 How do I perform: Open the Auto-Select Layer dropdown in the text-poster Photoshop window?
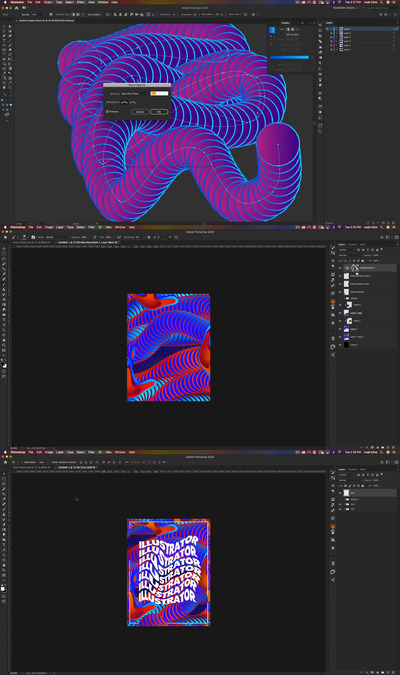(43, 462)
